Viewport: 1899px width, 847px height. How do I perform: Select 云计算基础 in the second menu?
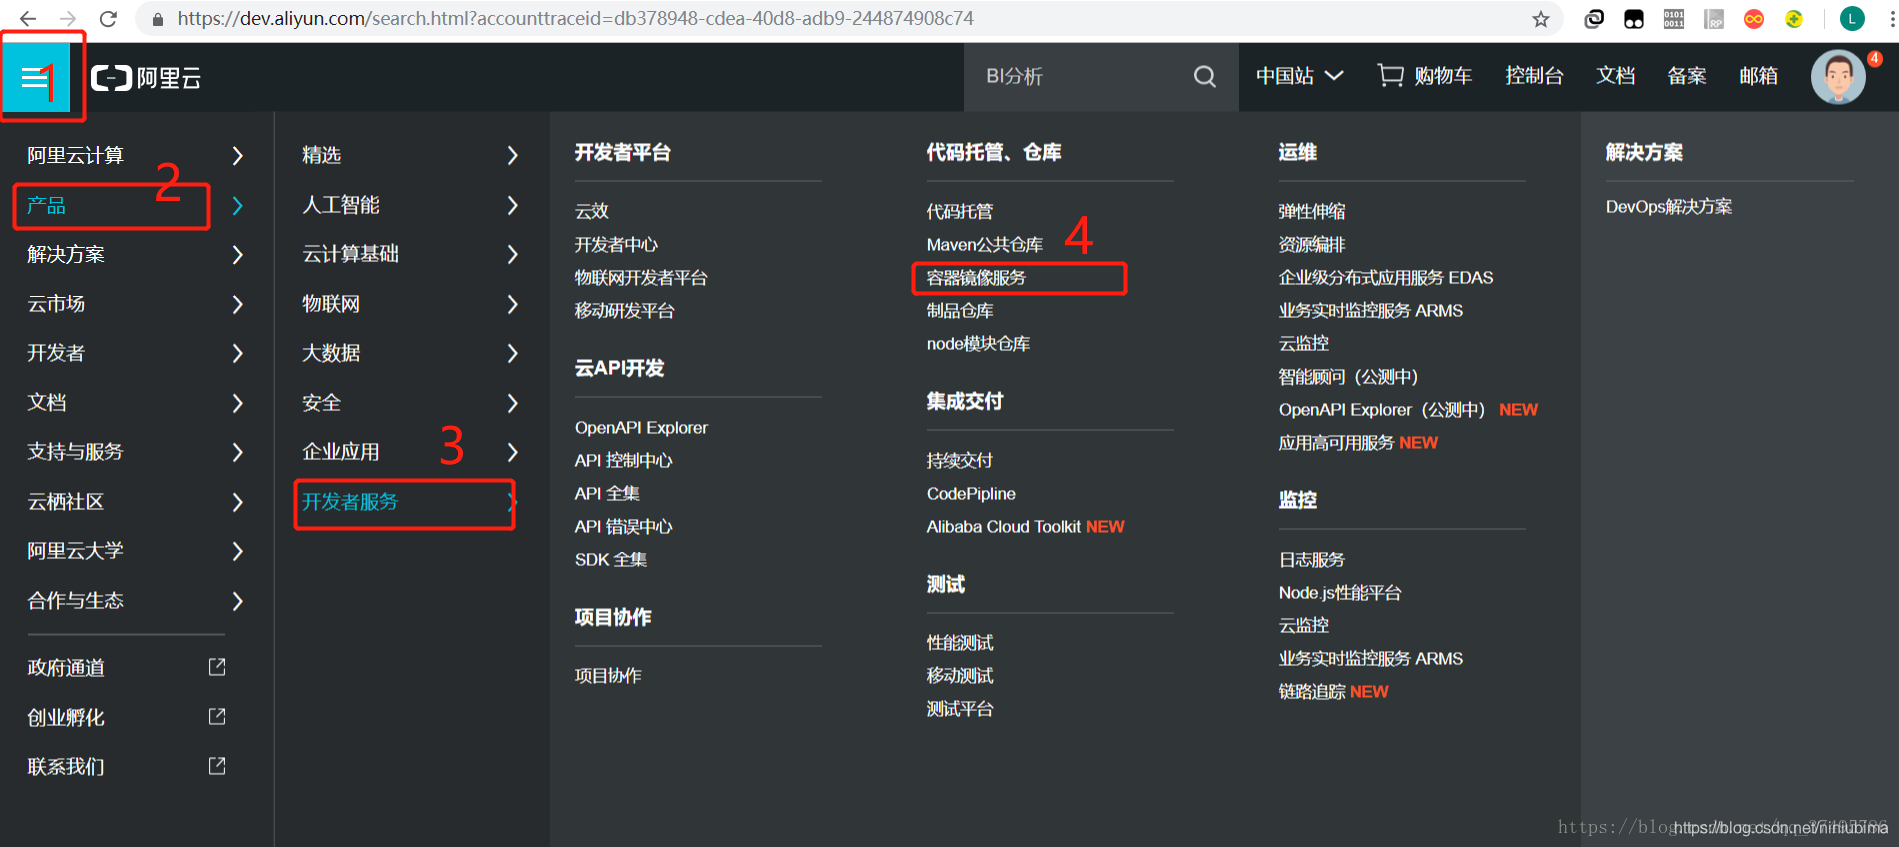(x=350, y=254)
